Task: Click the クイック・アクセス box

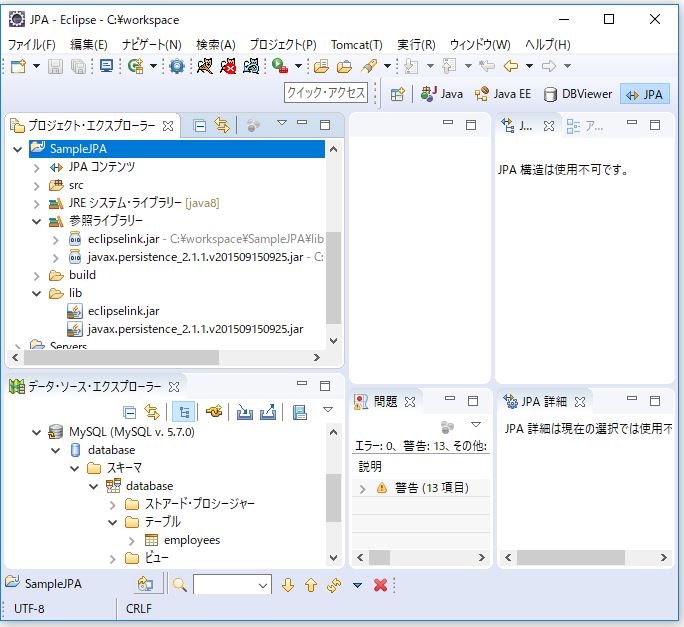Action: (x=325, y=93)
